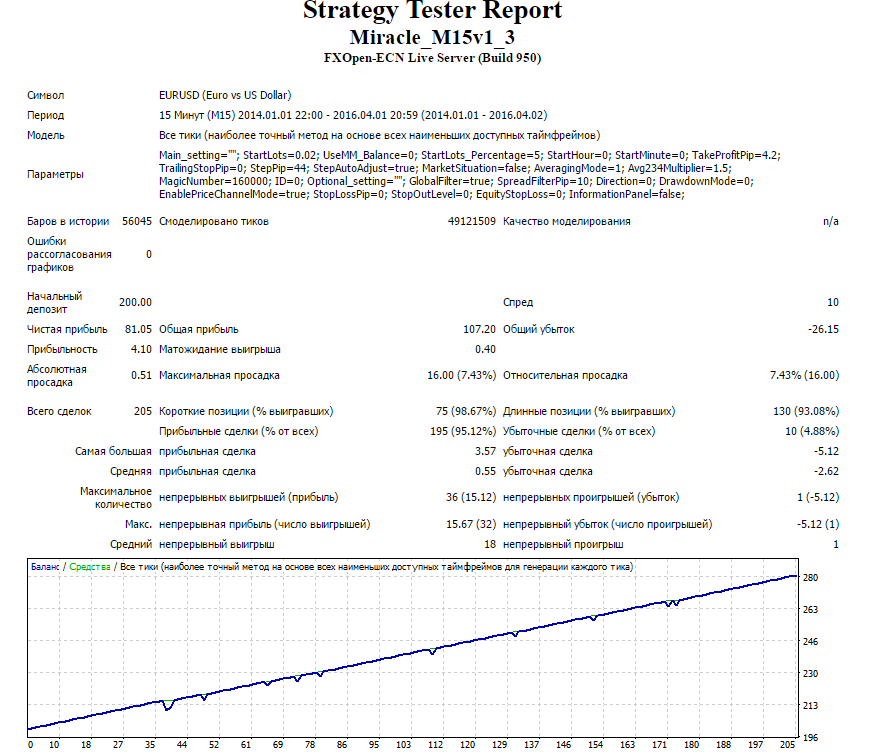The image size is (872, 756).
Task: Click the Матожидание выигрыша label
Action: coord(220,349)
